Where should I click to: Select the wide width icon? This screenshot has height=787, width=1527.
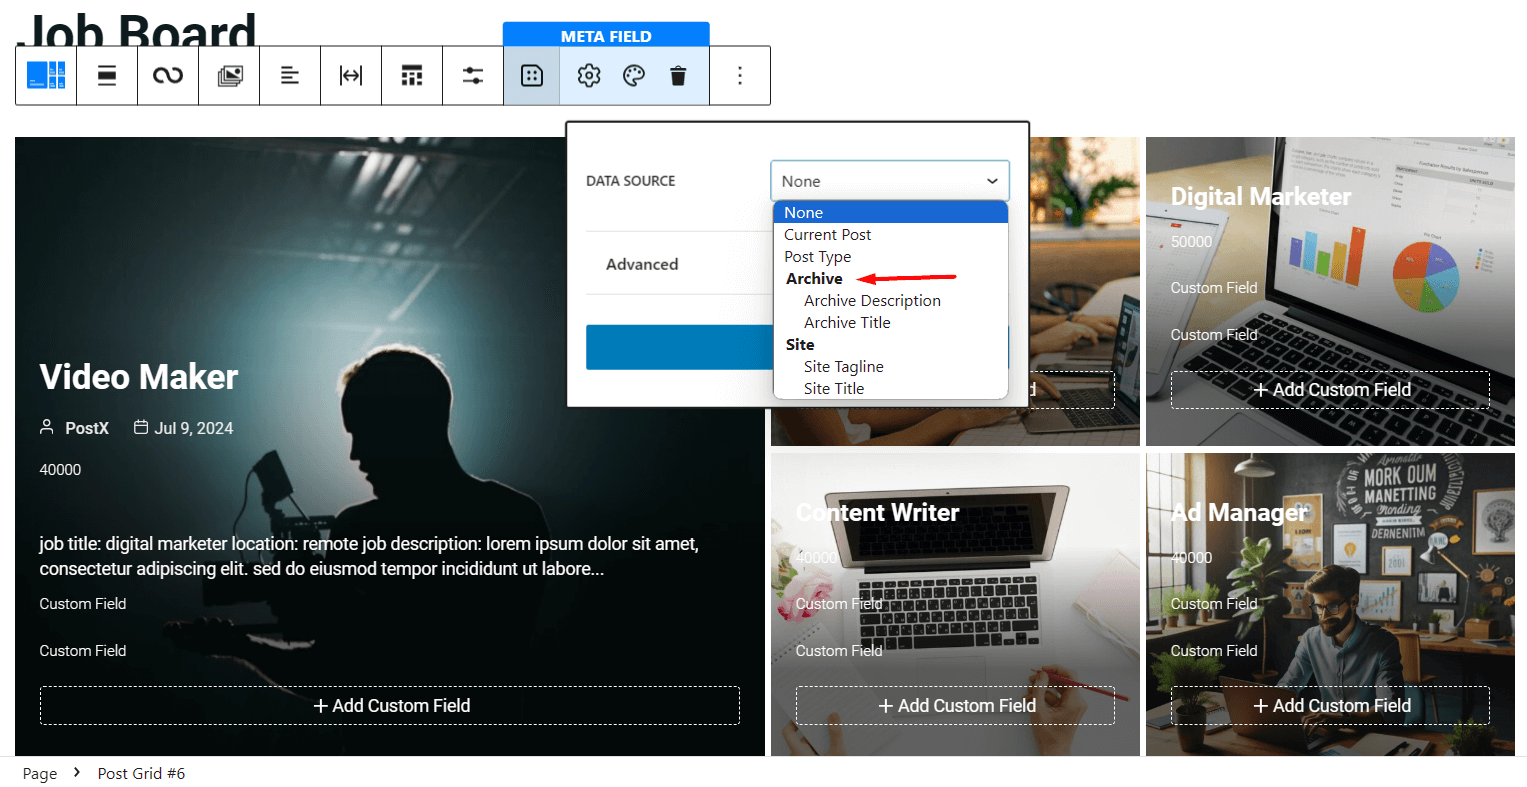coord(350,75)
